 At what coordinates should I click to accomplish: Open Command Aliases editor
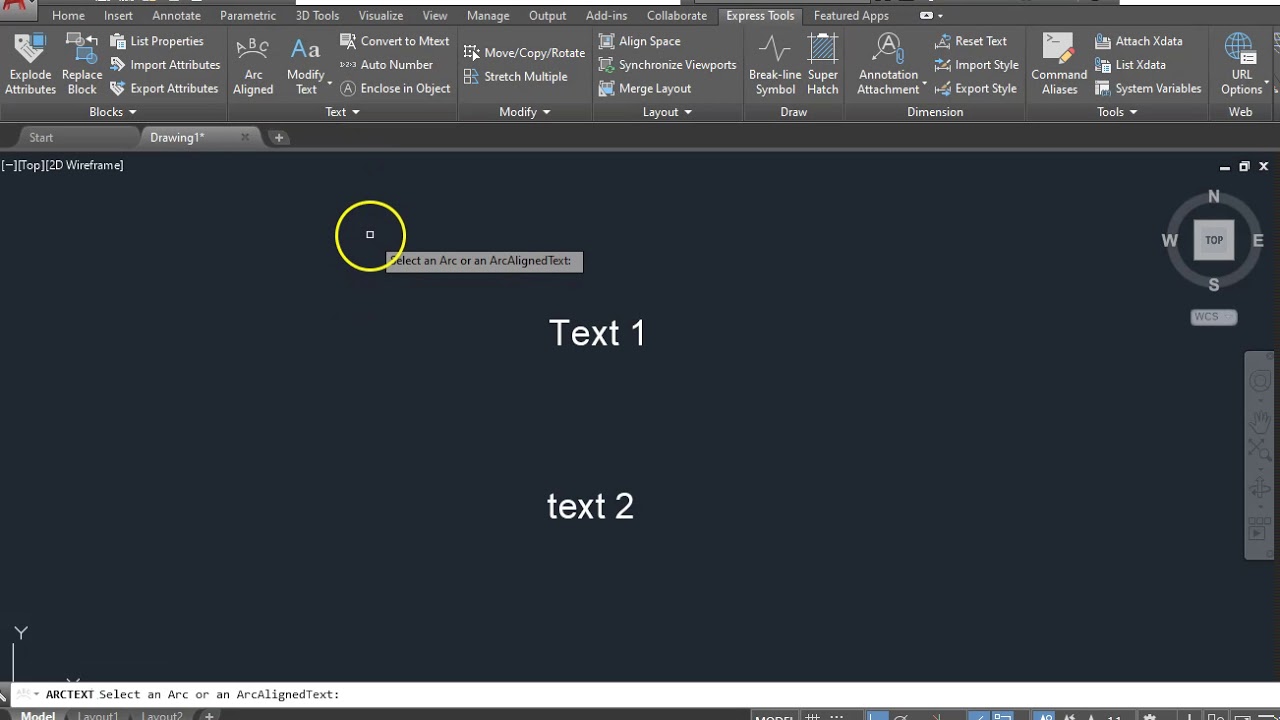[1059, 65]
